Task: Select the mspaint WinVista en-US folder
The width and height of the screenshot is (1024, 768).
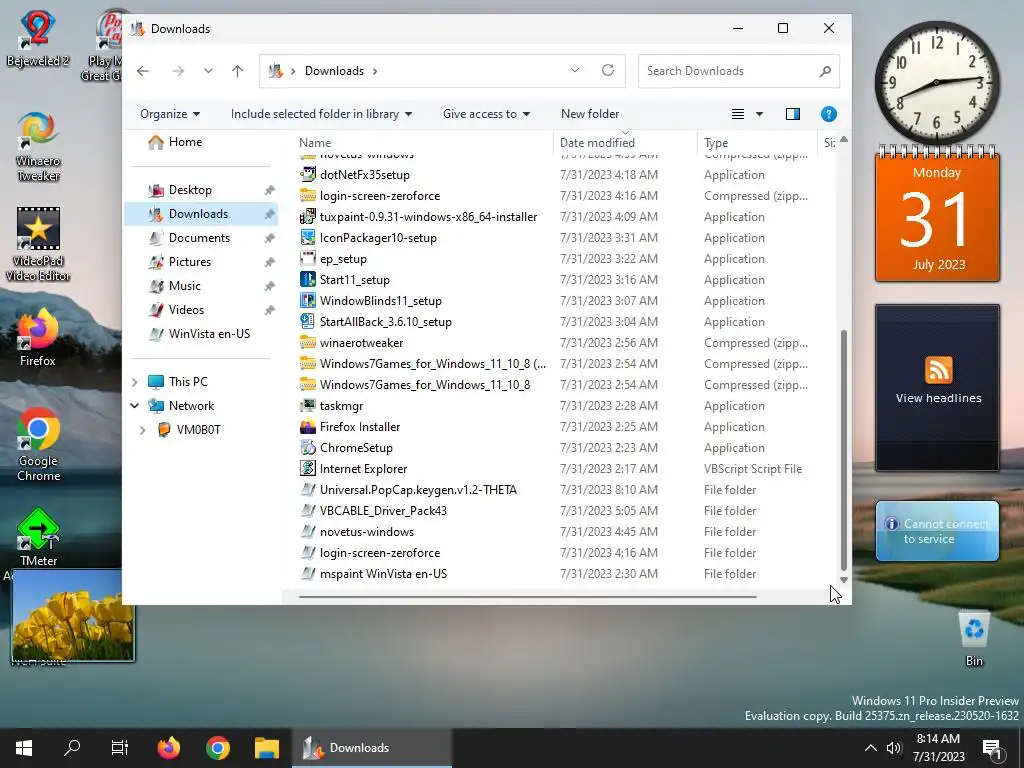Action: coord(383,574)
